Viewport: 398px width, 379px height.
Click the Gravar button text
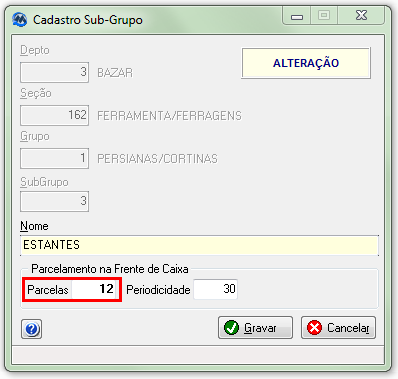(260, 328)
